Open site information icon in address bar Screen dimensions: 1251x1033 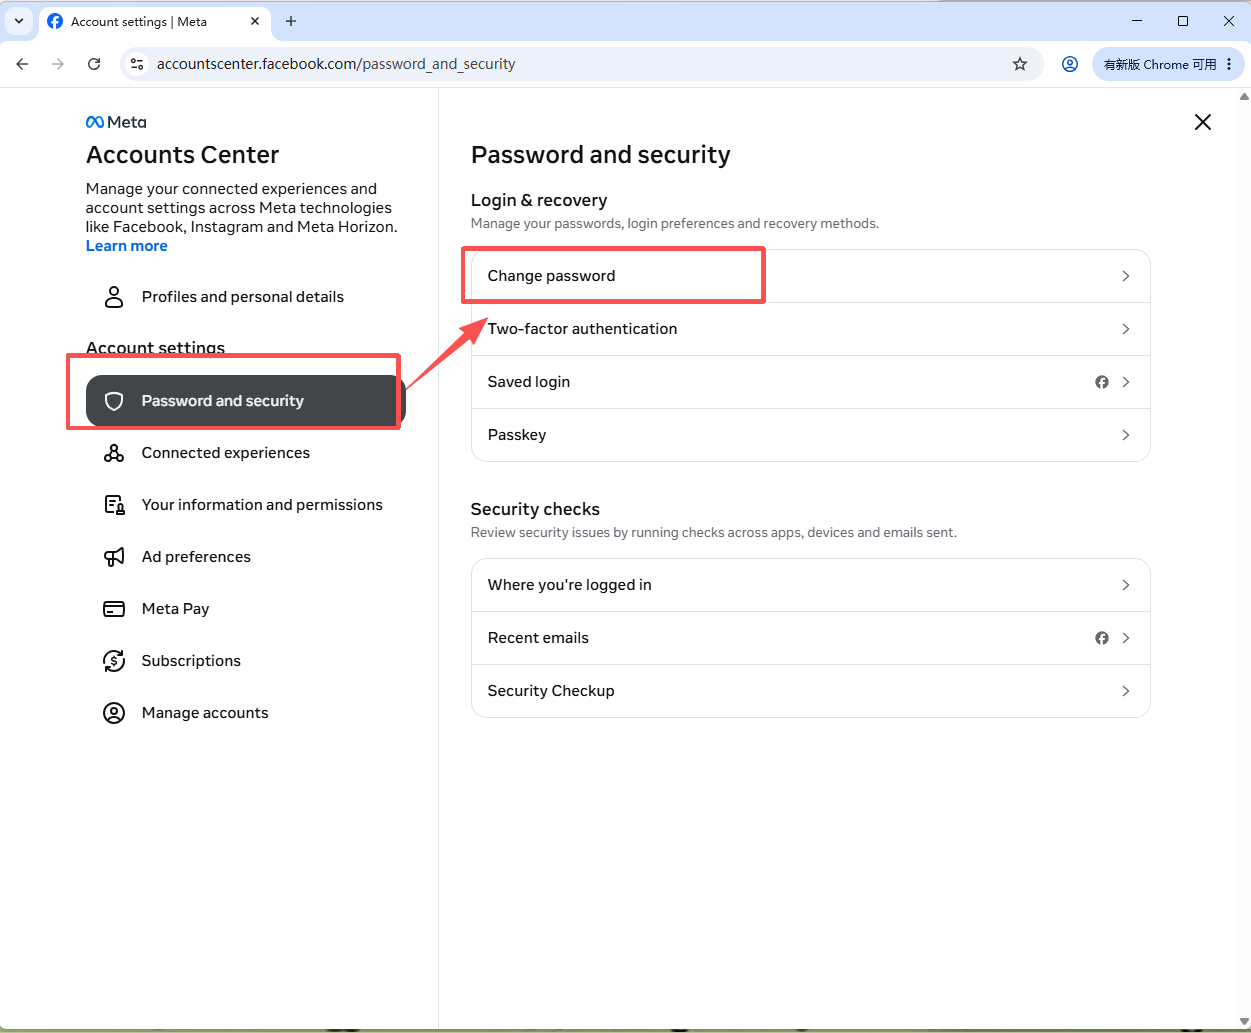138,64
